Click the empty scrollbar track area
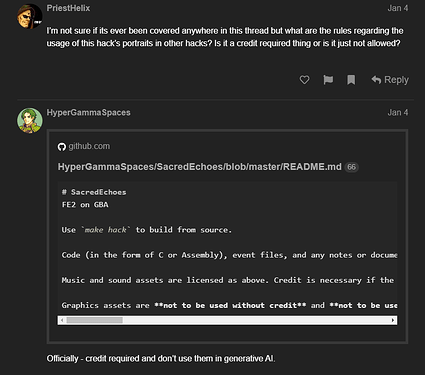This screenshot has width=425, height=375. [256, 320]
